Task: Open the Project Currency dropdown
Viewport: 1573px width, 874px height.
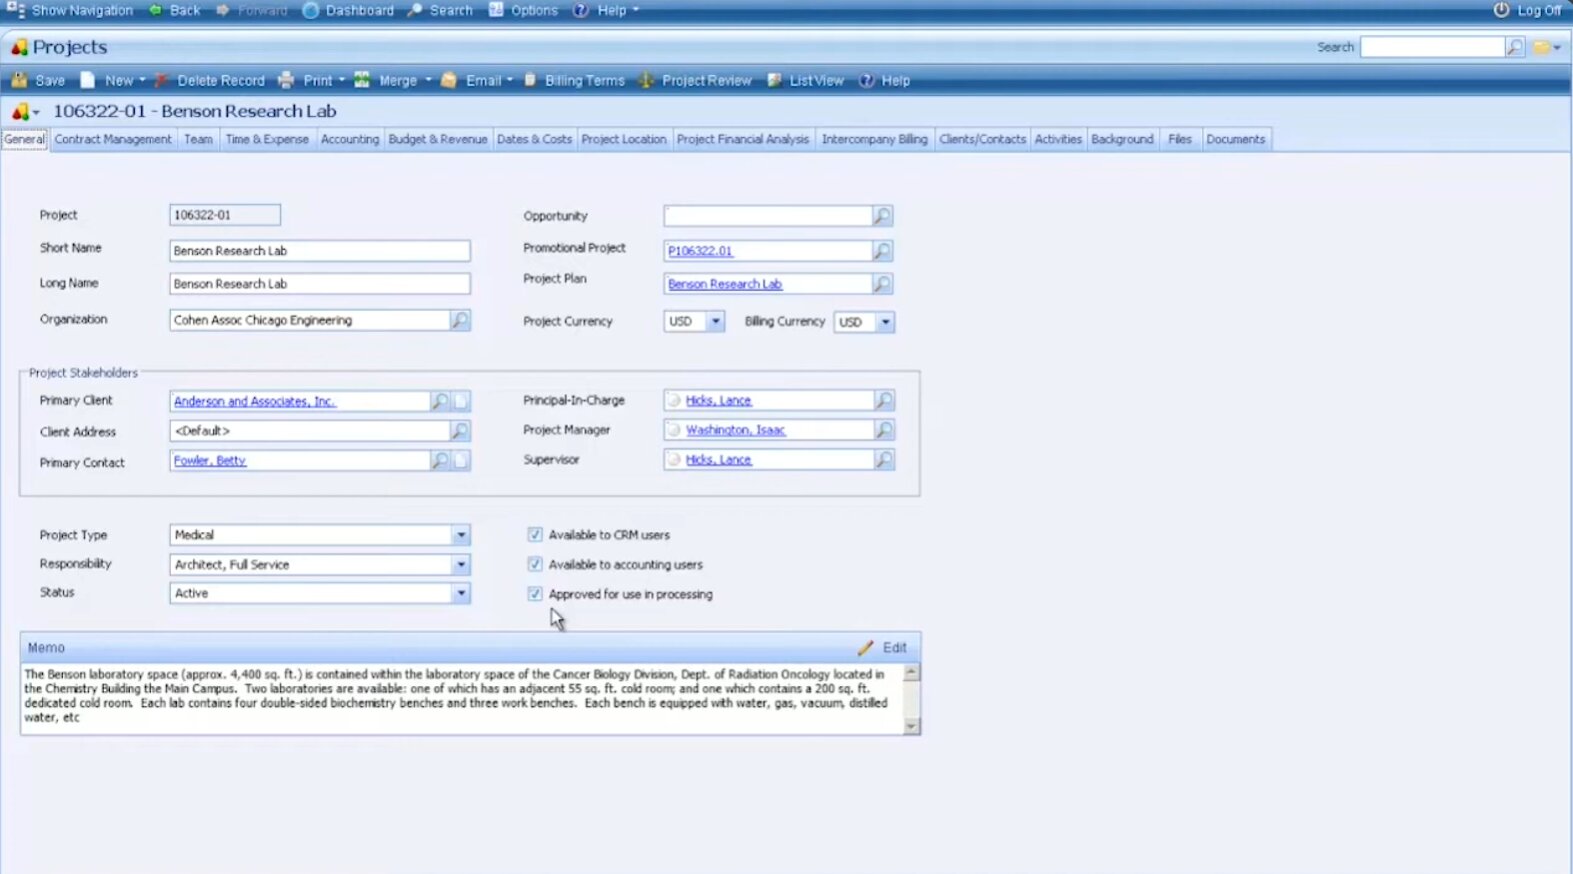Action: pyautogui.click(x=716, y=321)
